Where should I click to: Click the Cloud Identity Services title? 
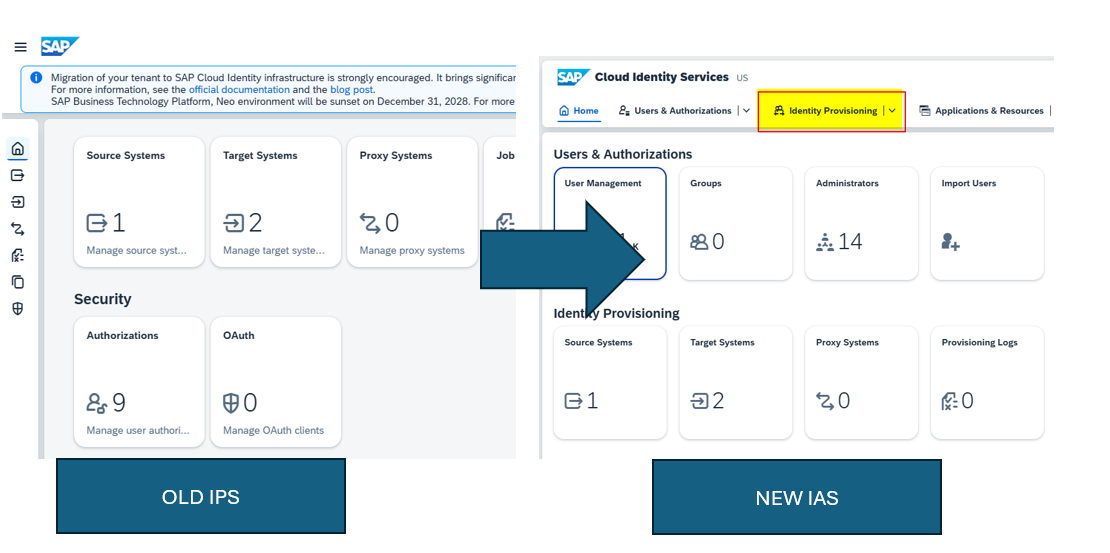(662, 76)
